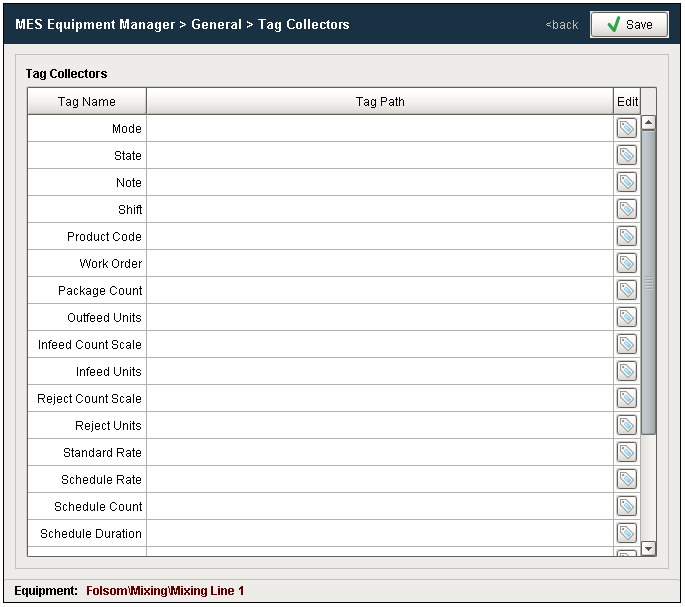Viewport: 685px width, 607px height.
Task: Click the vertical scrollbar thumb
Action: pyautogui.click(x=648, y=282)
